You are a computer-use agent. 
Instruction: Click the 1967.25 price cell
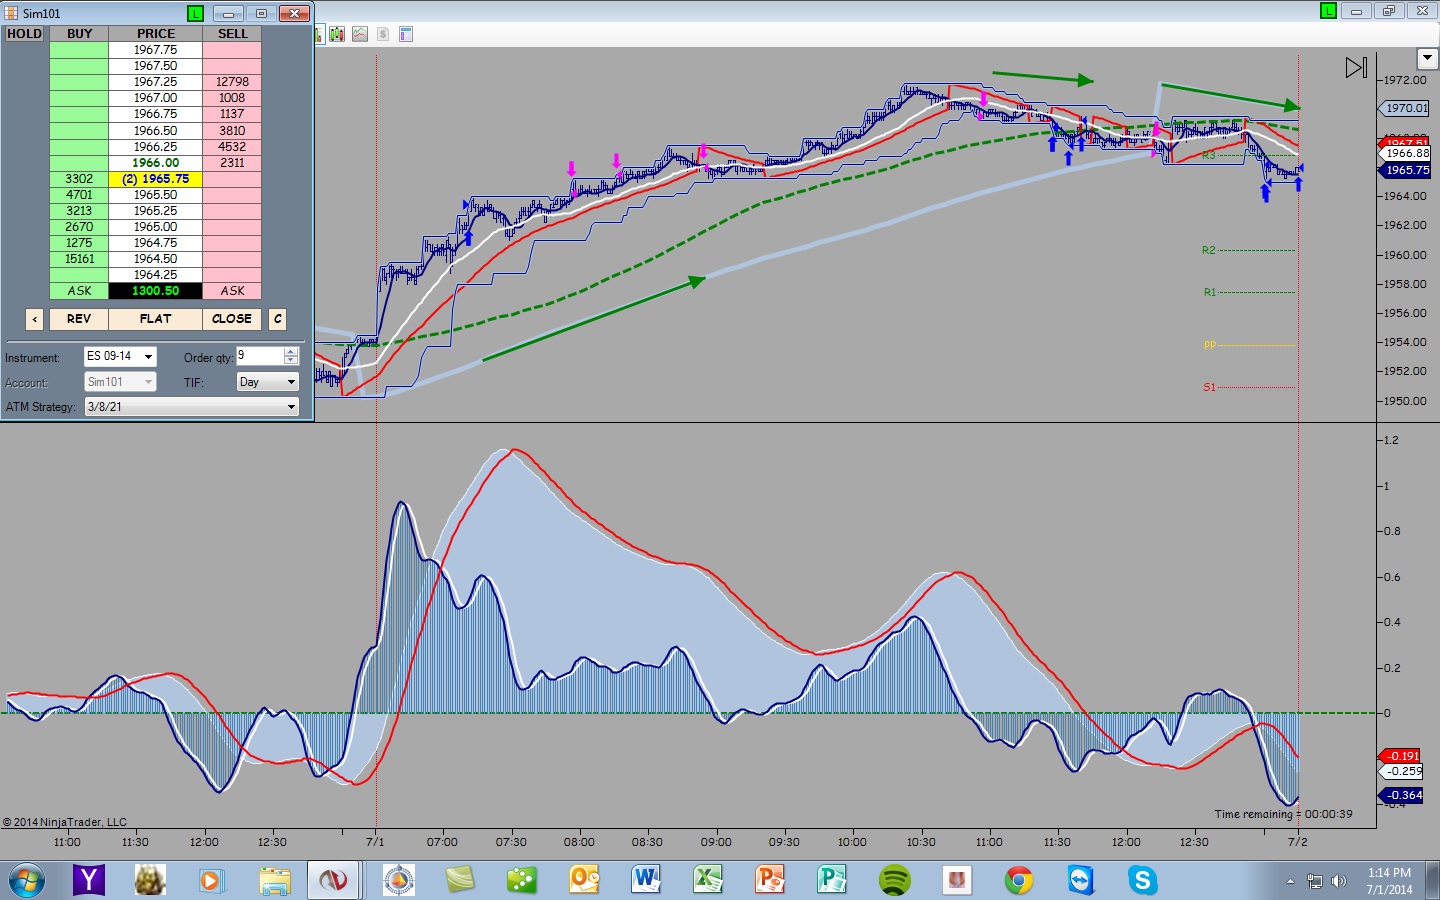coord(155,82)
